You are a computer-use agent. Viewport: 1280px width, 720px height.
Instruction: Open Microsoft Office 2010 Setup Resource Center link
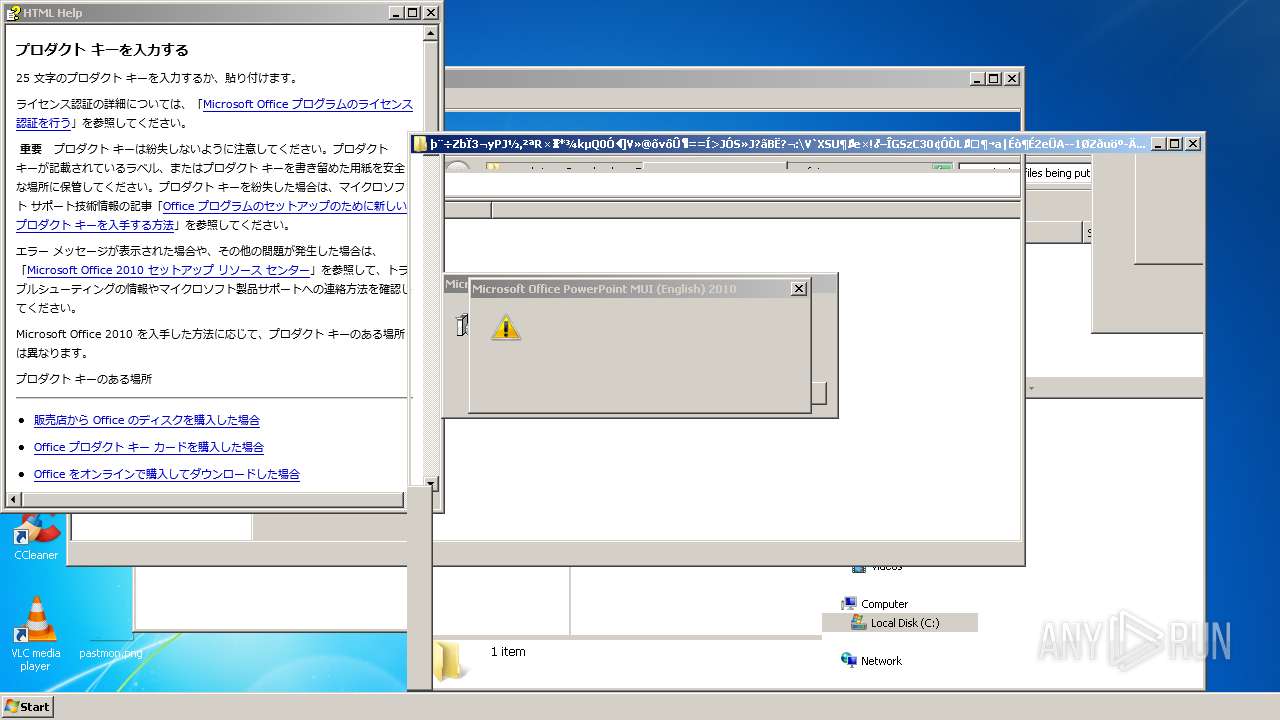point(169,270)
